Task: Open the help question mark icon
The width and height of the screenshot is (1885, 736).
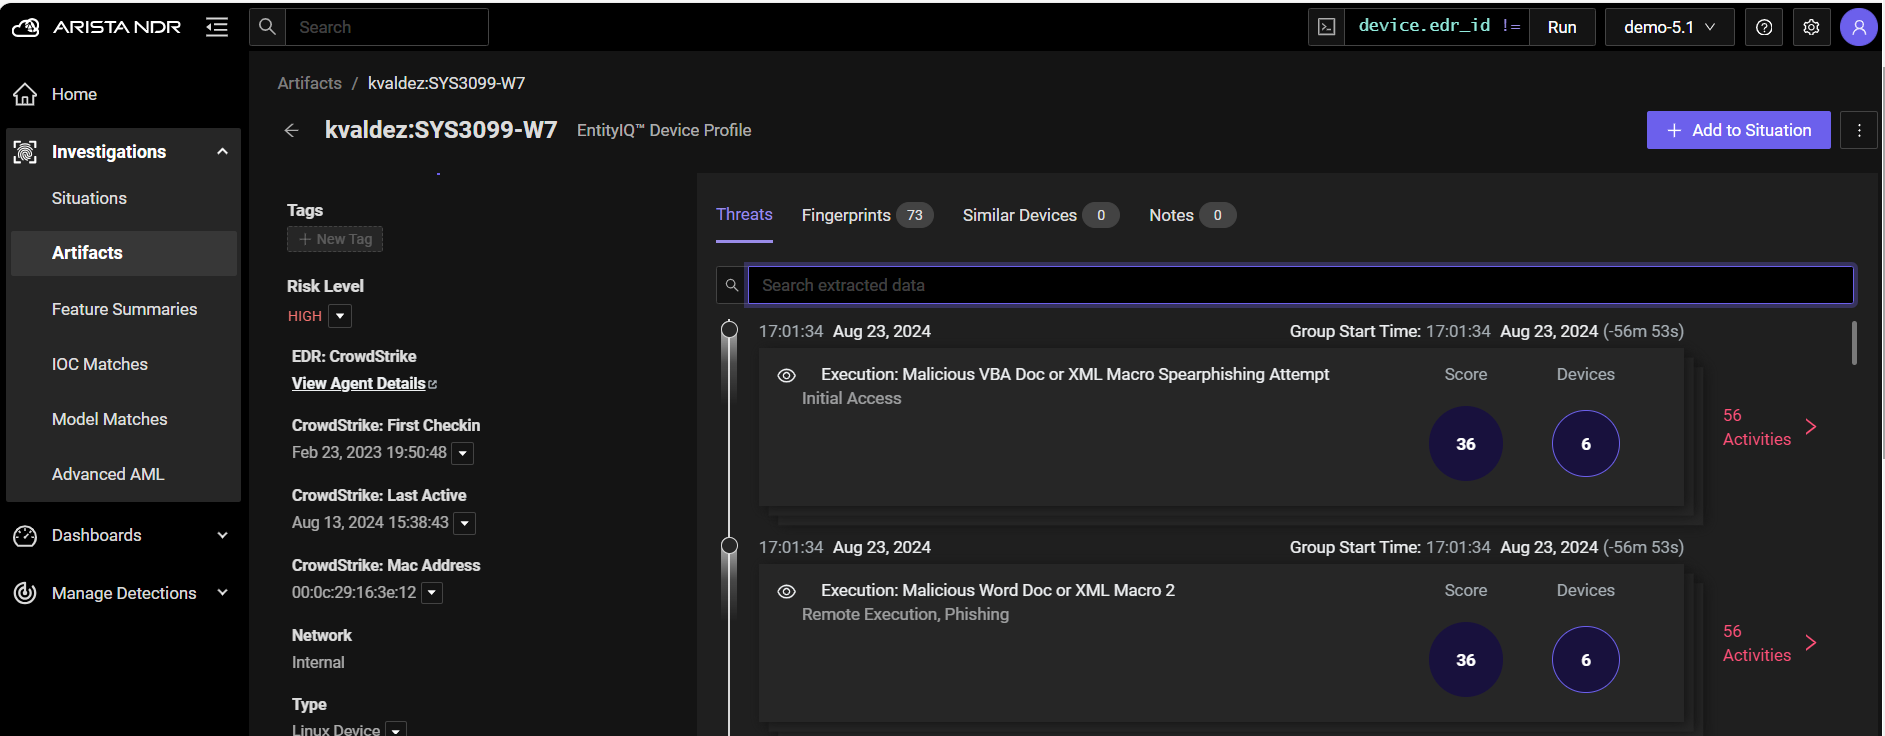Action: [1764, 27]
